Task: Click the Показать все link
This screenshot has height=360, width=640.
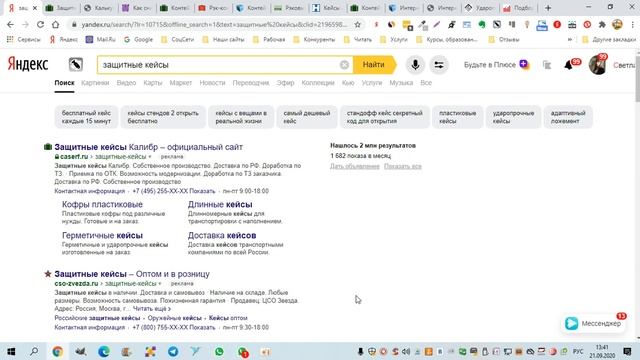Action: point(403,166)
